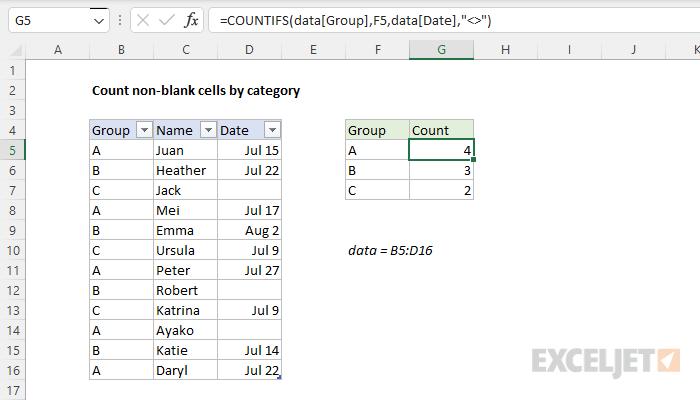This screenshot has width=700, height=400.
Task: Click the note 'data = B5:D16'
Action: point(390,250)
